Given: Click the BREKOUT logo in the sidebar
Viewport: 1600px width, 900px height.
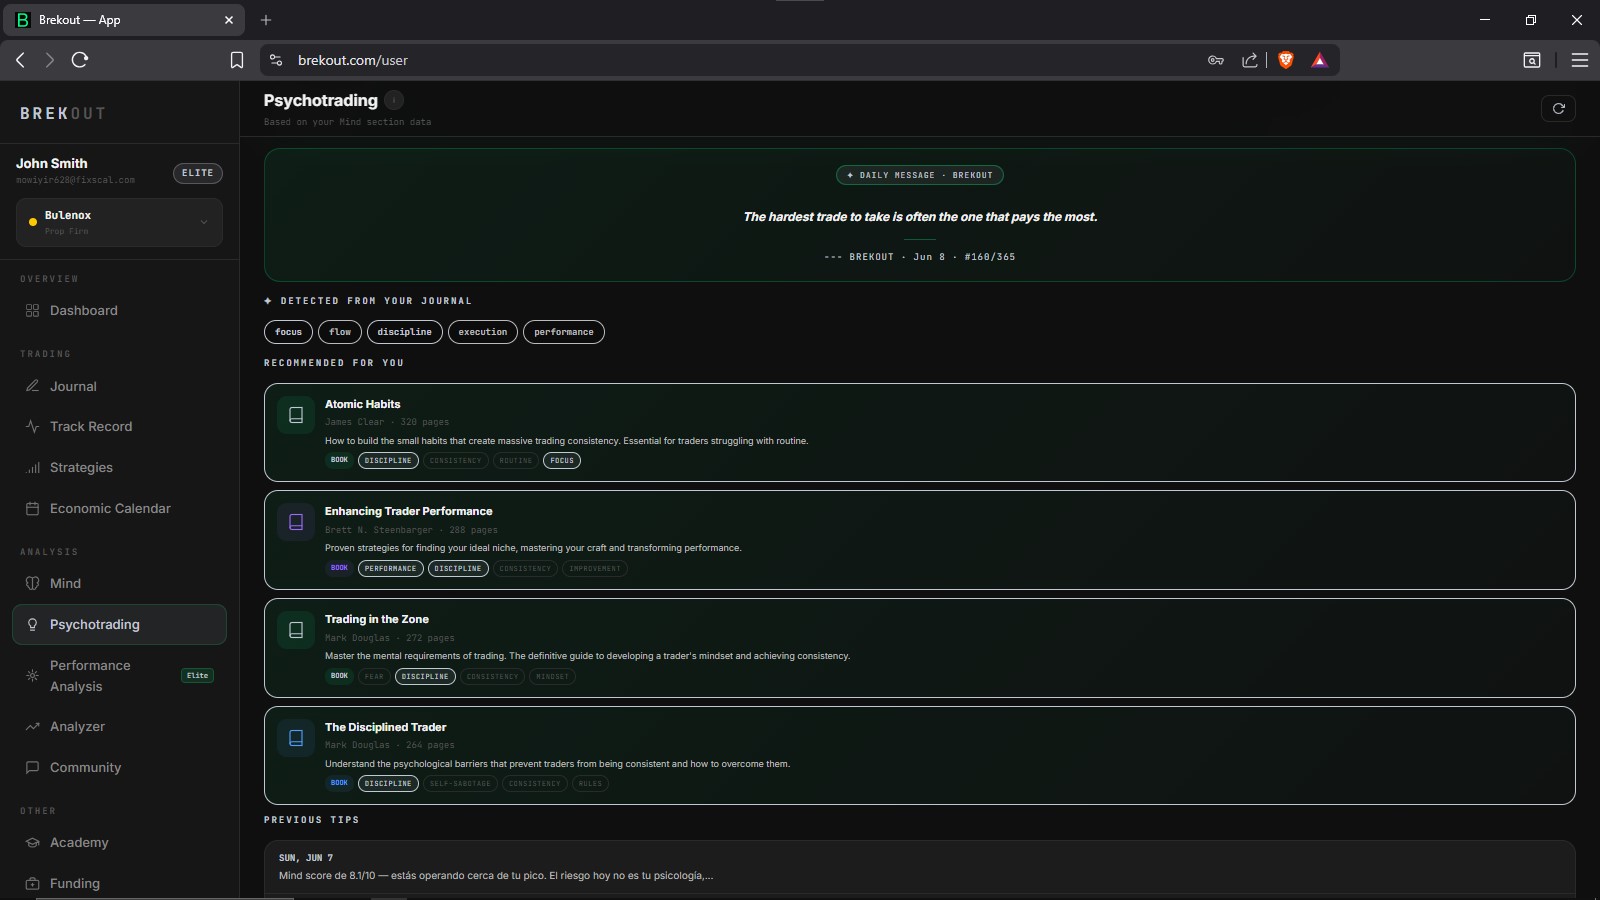Looking at the screenshot, I should (x=62, y=114).
